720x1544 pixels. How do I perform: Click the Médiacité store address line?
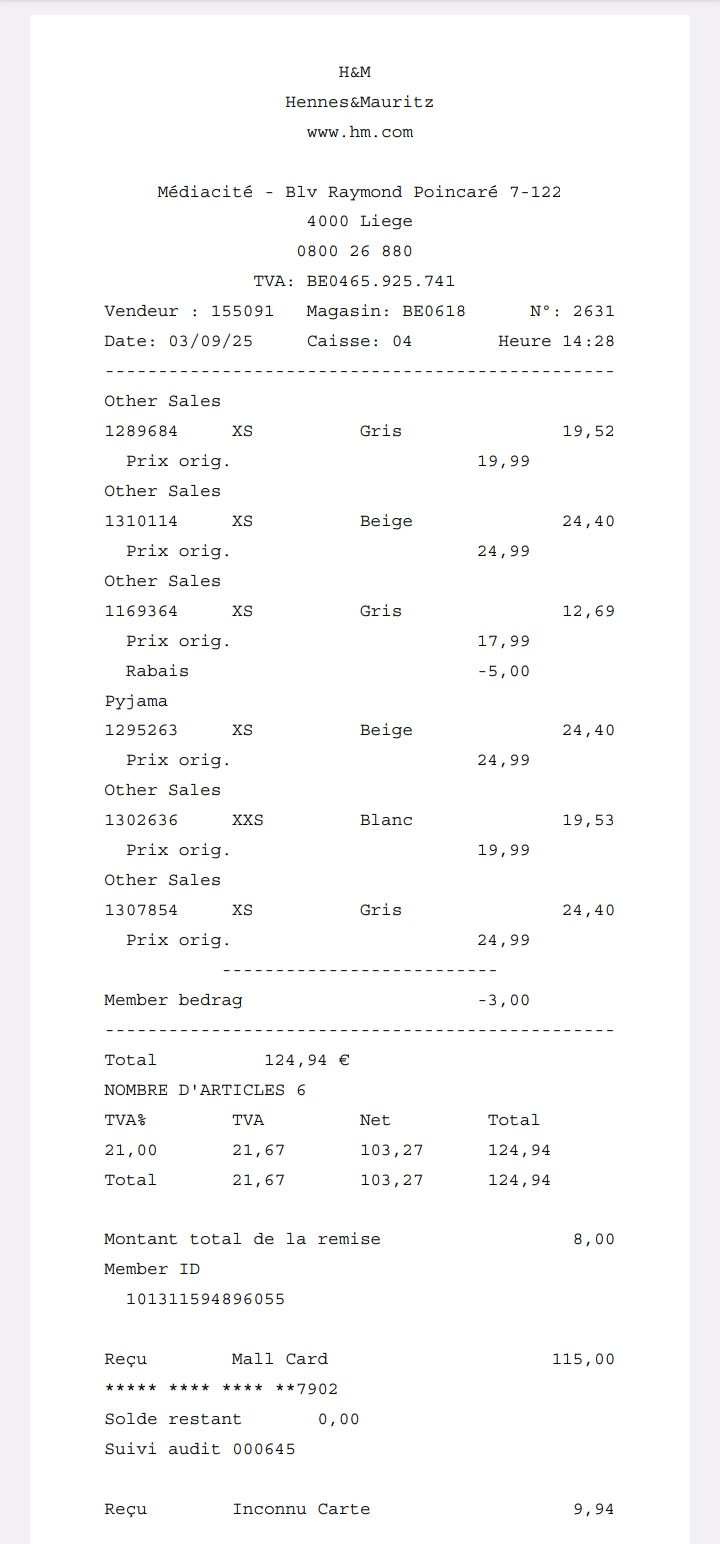tap(359, 192)
